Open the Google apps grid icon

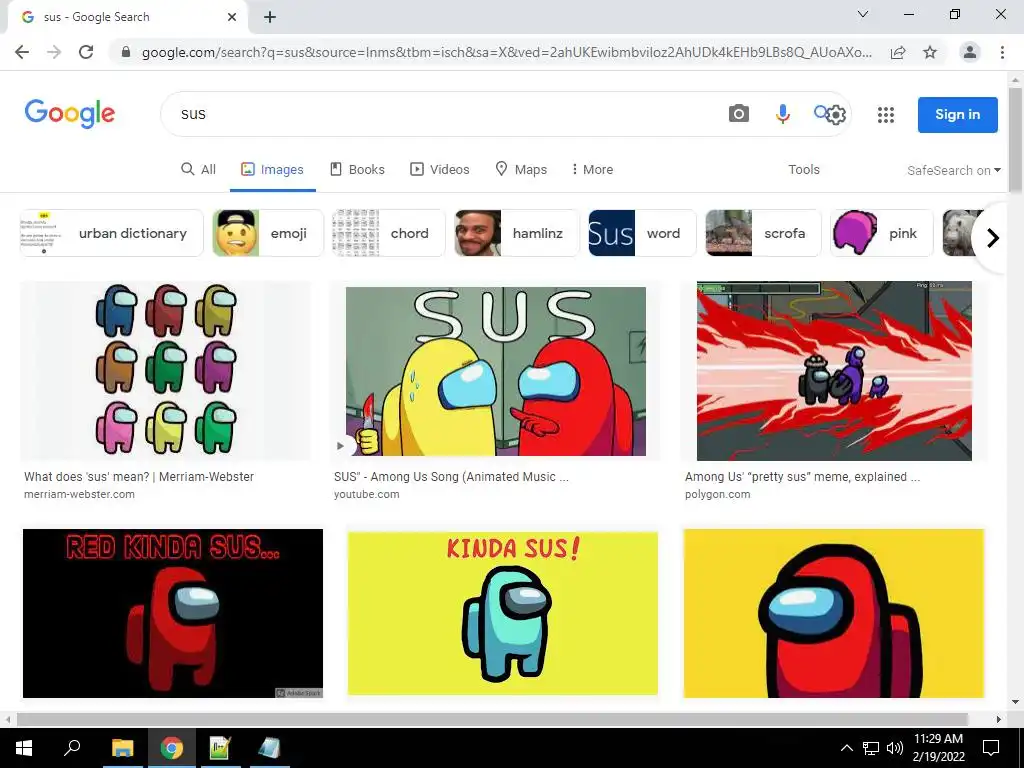(886, 115)
